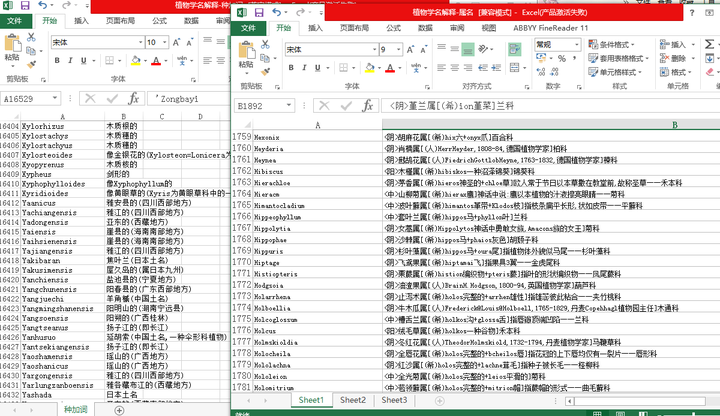Click Merge and Center cells icon
720x416 pixels.
tap(515, 67)
